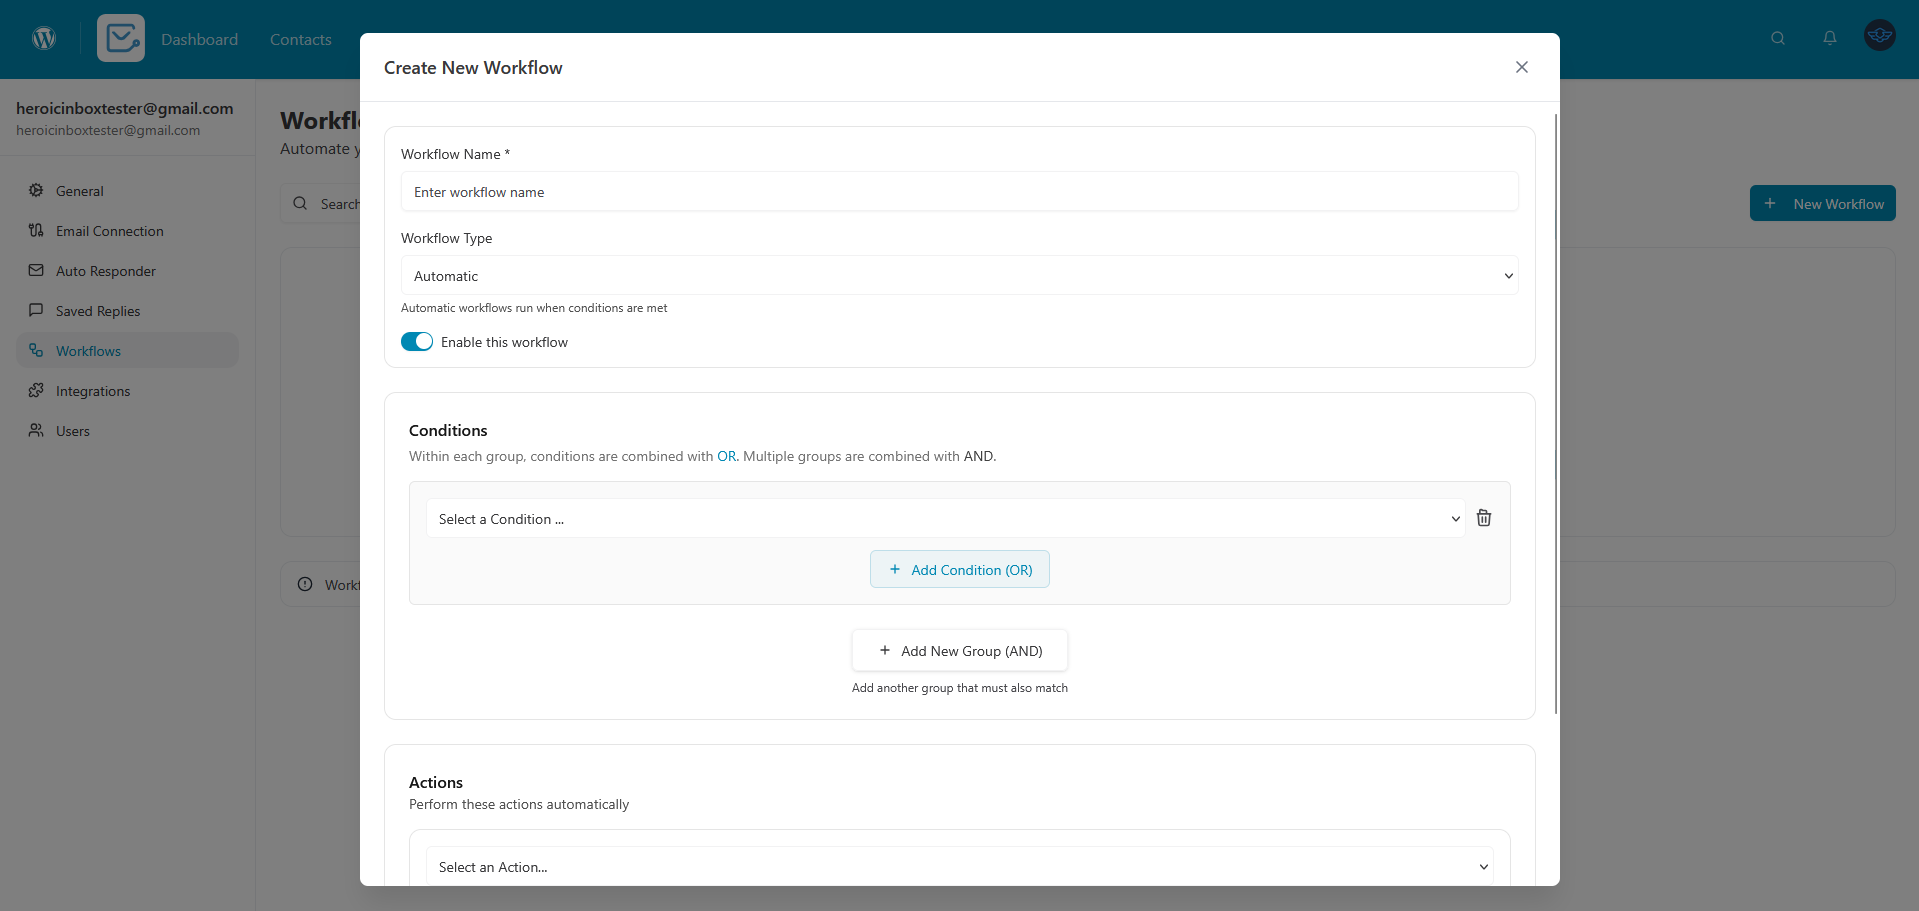Viewport: 1919px width, 911px height.
Task: Switch to the Dashboard tab
Action: [199, 39]
